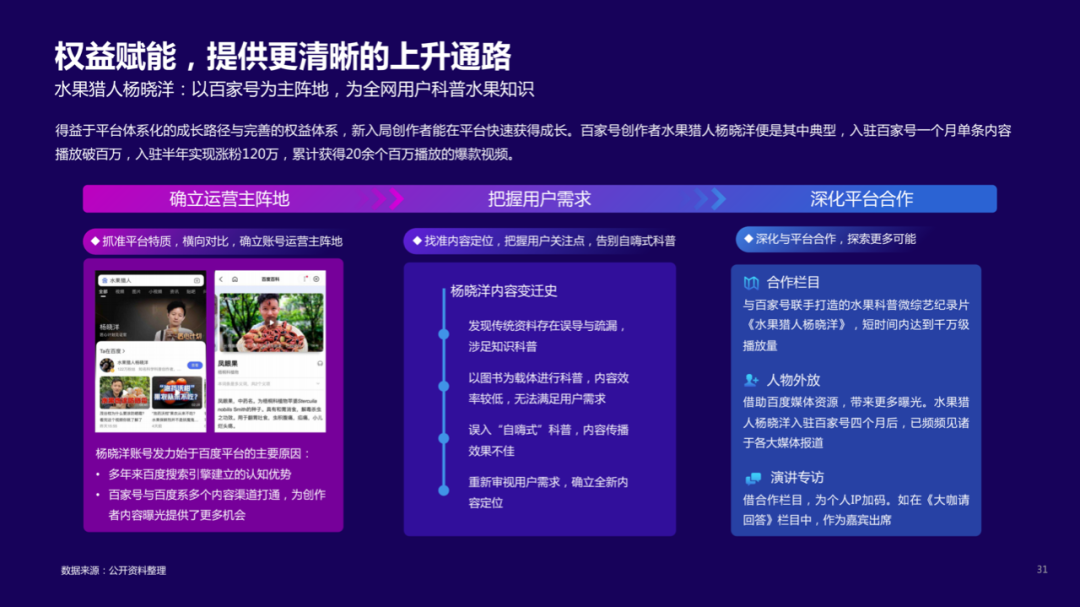Click the 确立运营主阵地 stage header
The height and width of the screenshot is (607, 1080).
[x=229, y=199]
